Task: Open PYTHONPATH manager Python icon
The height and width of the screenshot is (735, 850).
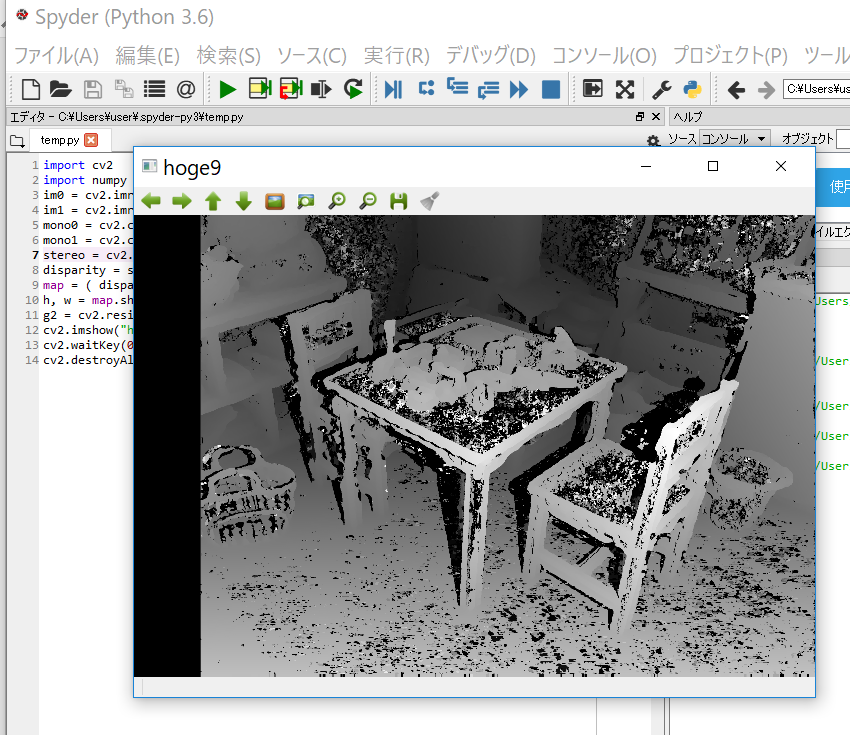Action: 692,89
